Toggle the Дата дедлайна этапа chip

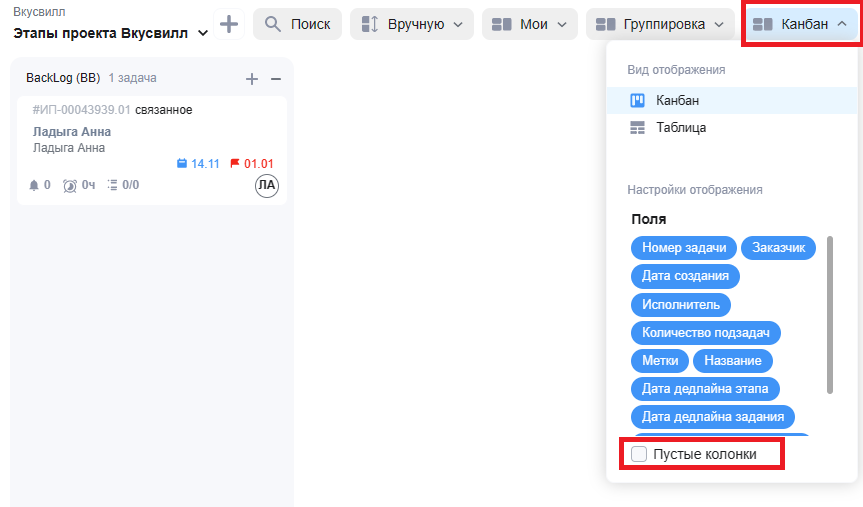tap(705, 389)
